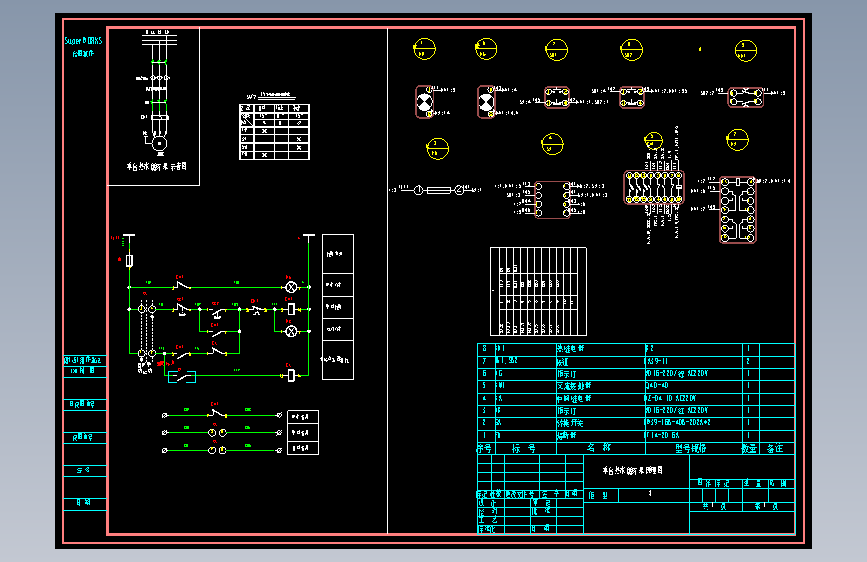Click the fuse symbol at control circuit top-left
867x562 pixels.
[x=129, y=261]
